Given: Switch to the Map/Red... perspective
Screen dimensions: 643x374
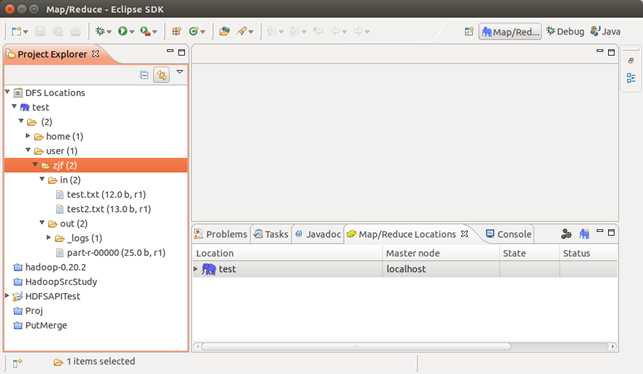Looking at the screenshot, I should 510,32.
